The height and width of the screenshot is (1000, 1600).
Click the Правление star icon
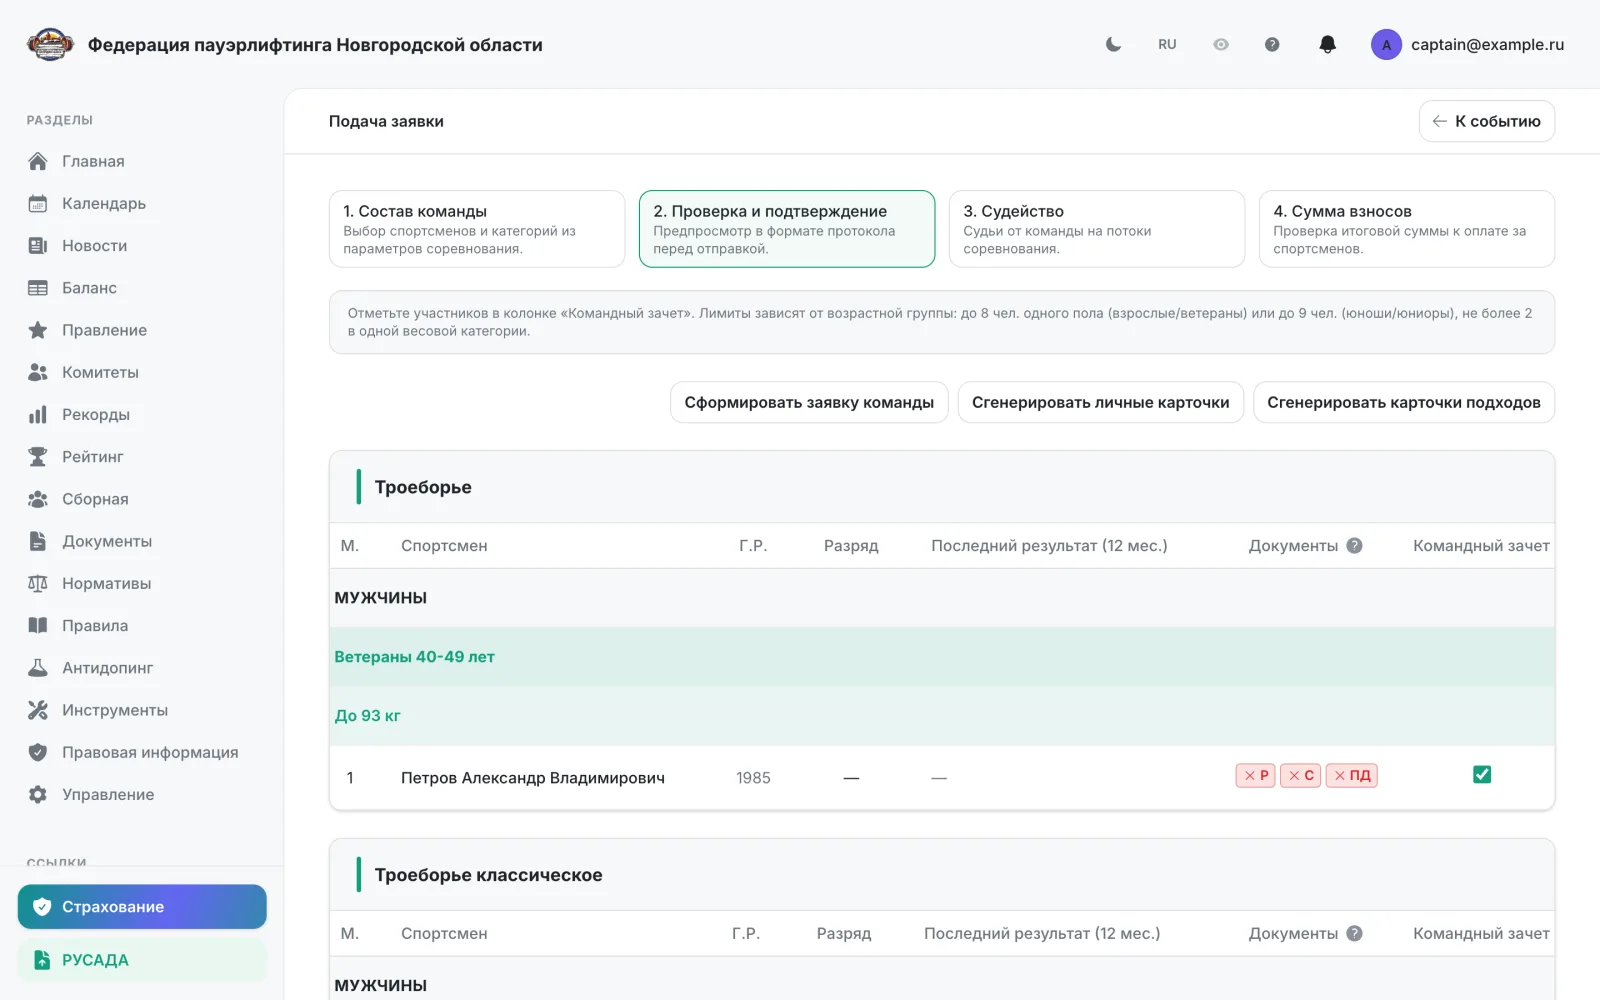coord(38,330)
